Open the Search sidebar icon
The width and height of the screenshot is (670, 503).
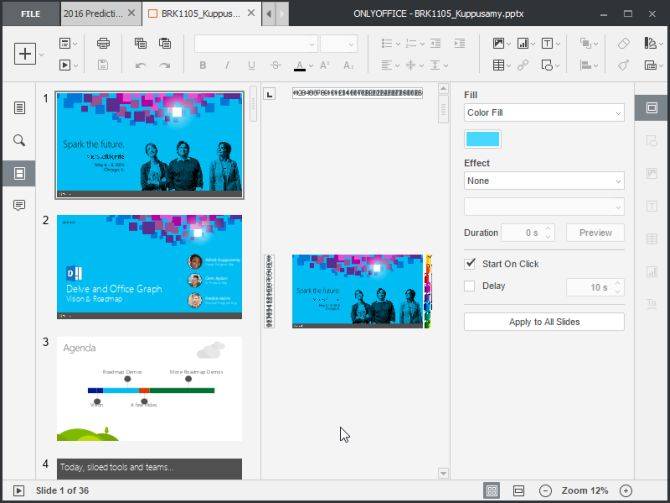tap(19, 140)
